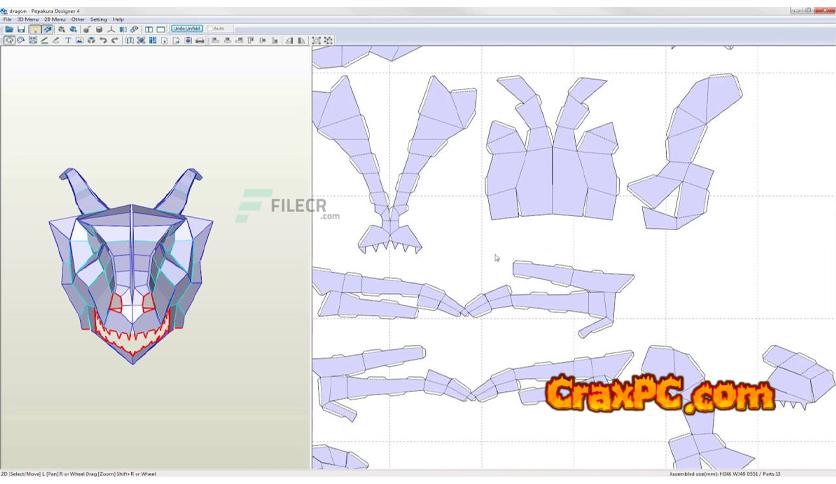Click the rightmost dotted-square icon in toolbar
836x484 pixels.
point(328,40)
